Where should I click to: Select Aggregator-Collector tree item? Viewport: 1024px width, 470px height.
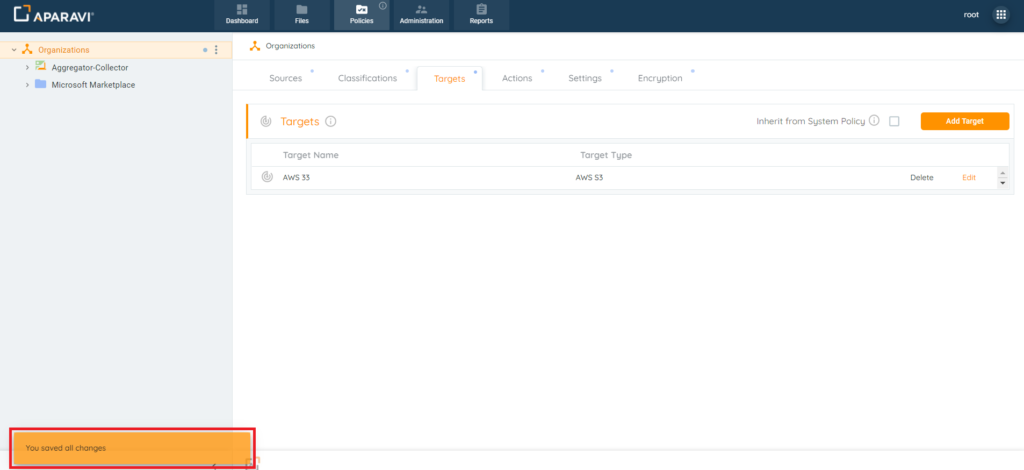coord(89,67)
